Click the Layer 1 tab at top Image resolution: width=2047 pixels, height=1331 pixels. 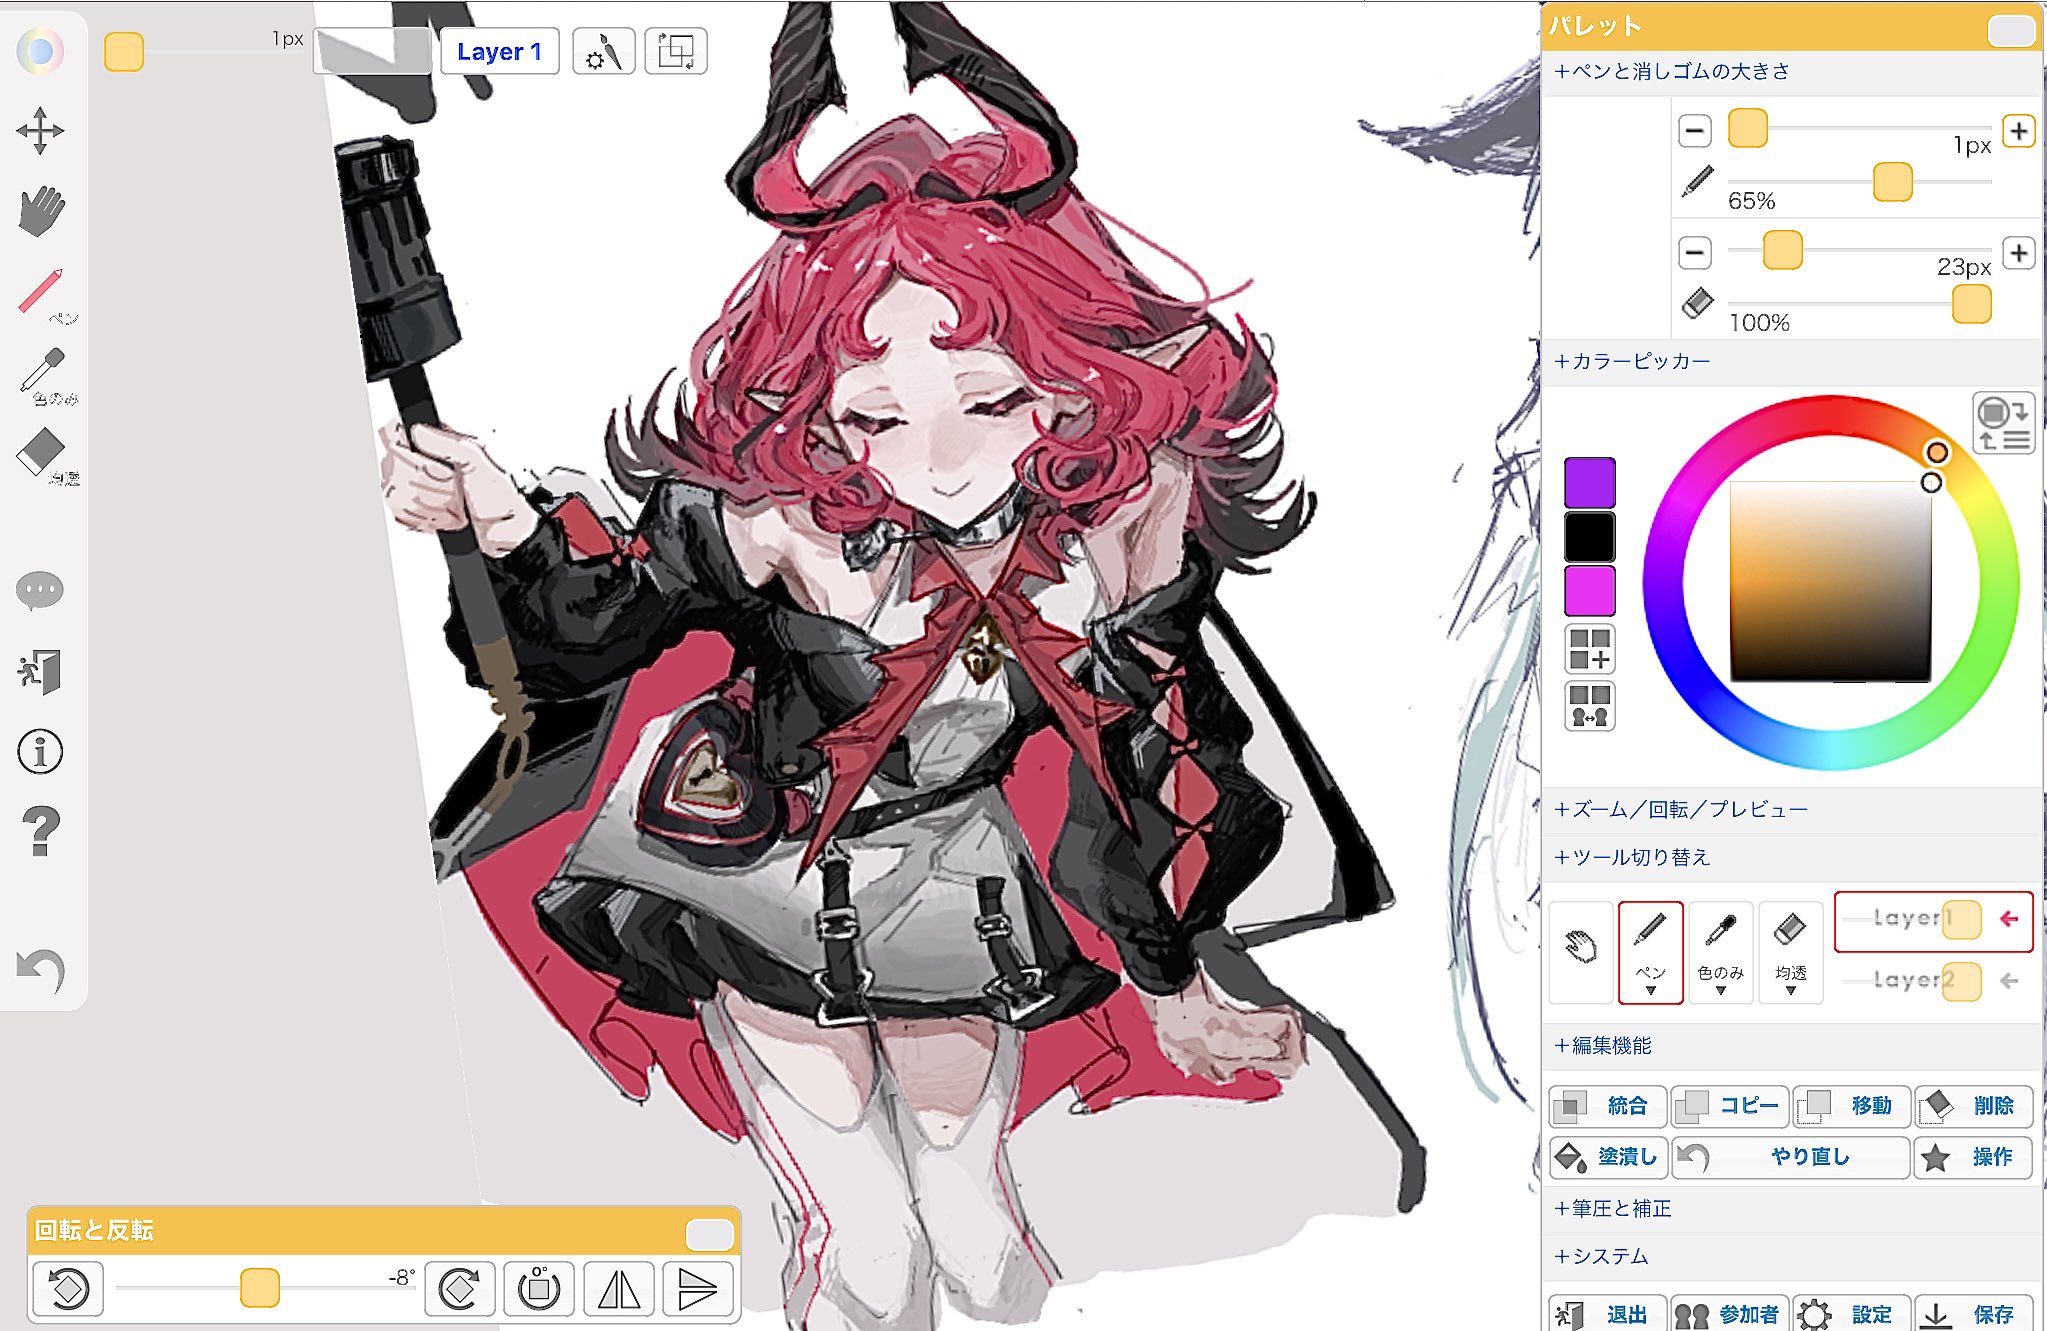click(499, 52)
